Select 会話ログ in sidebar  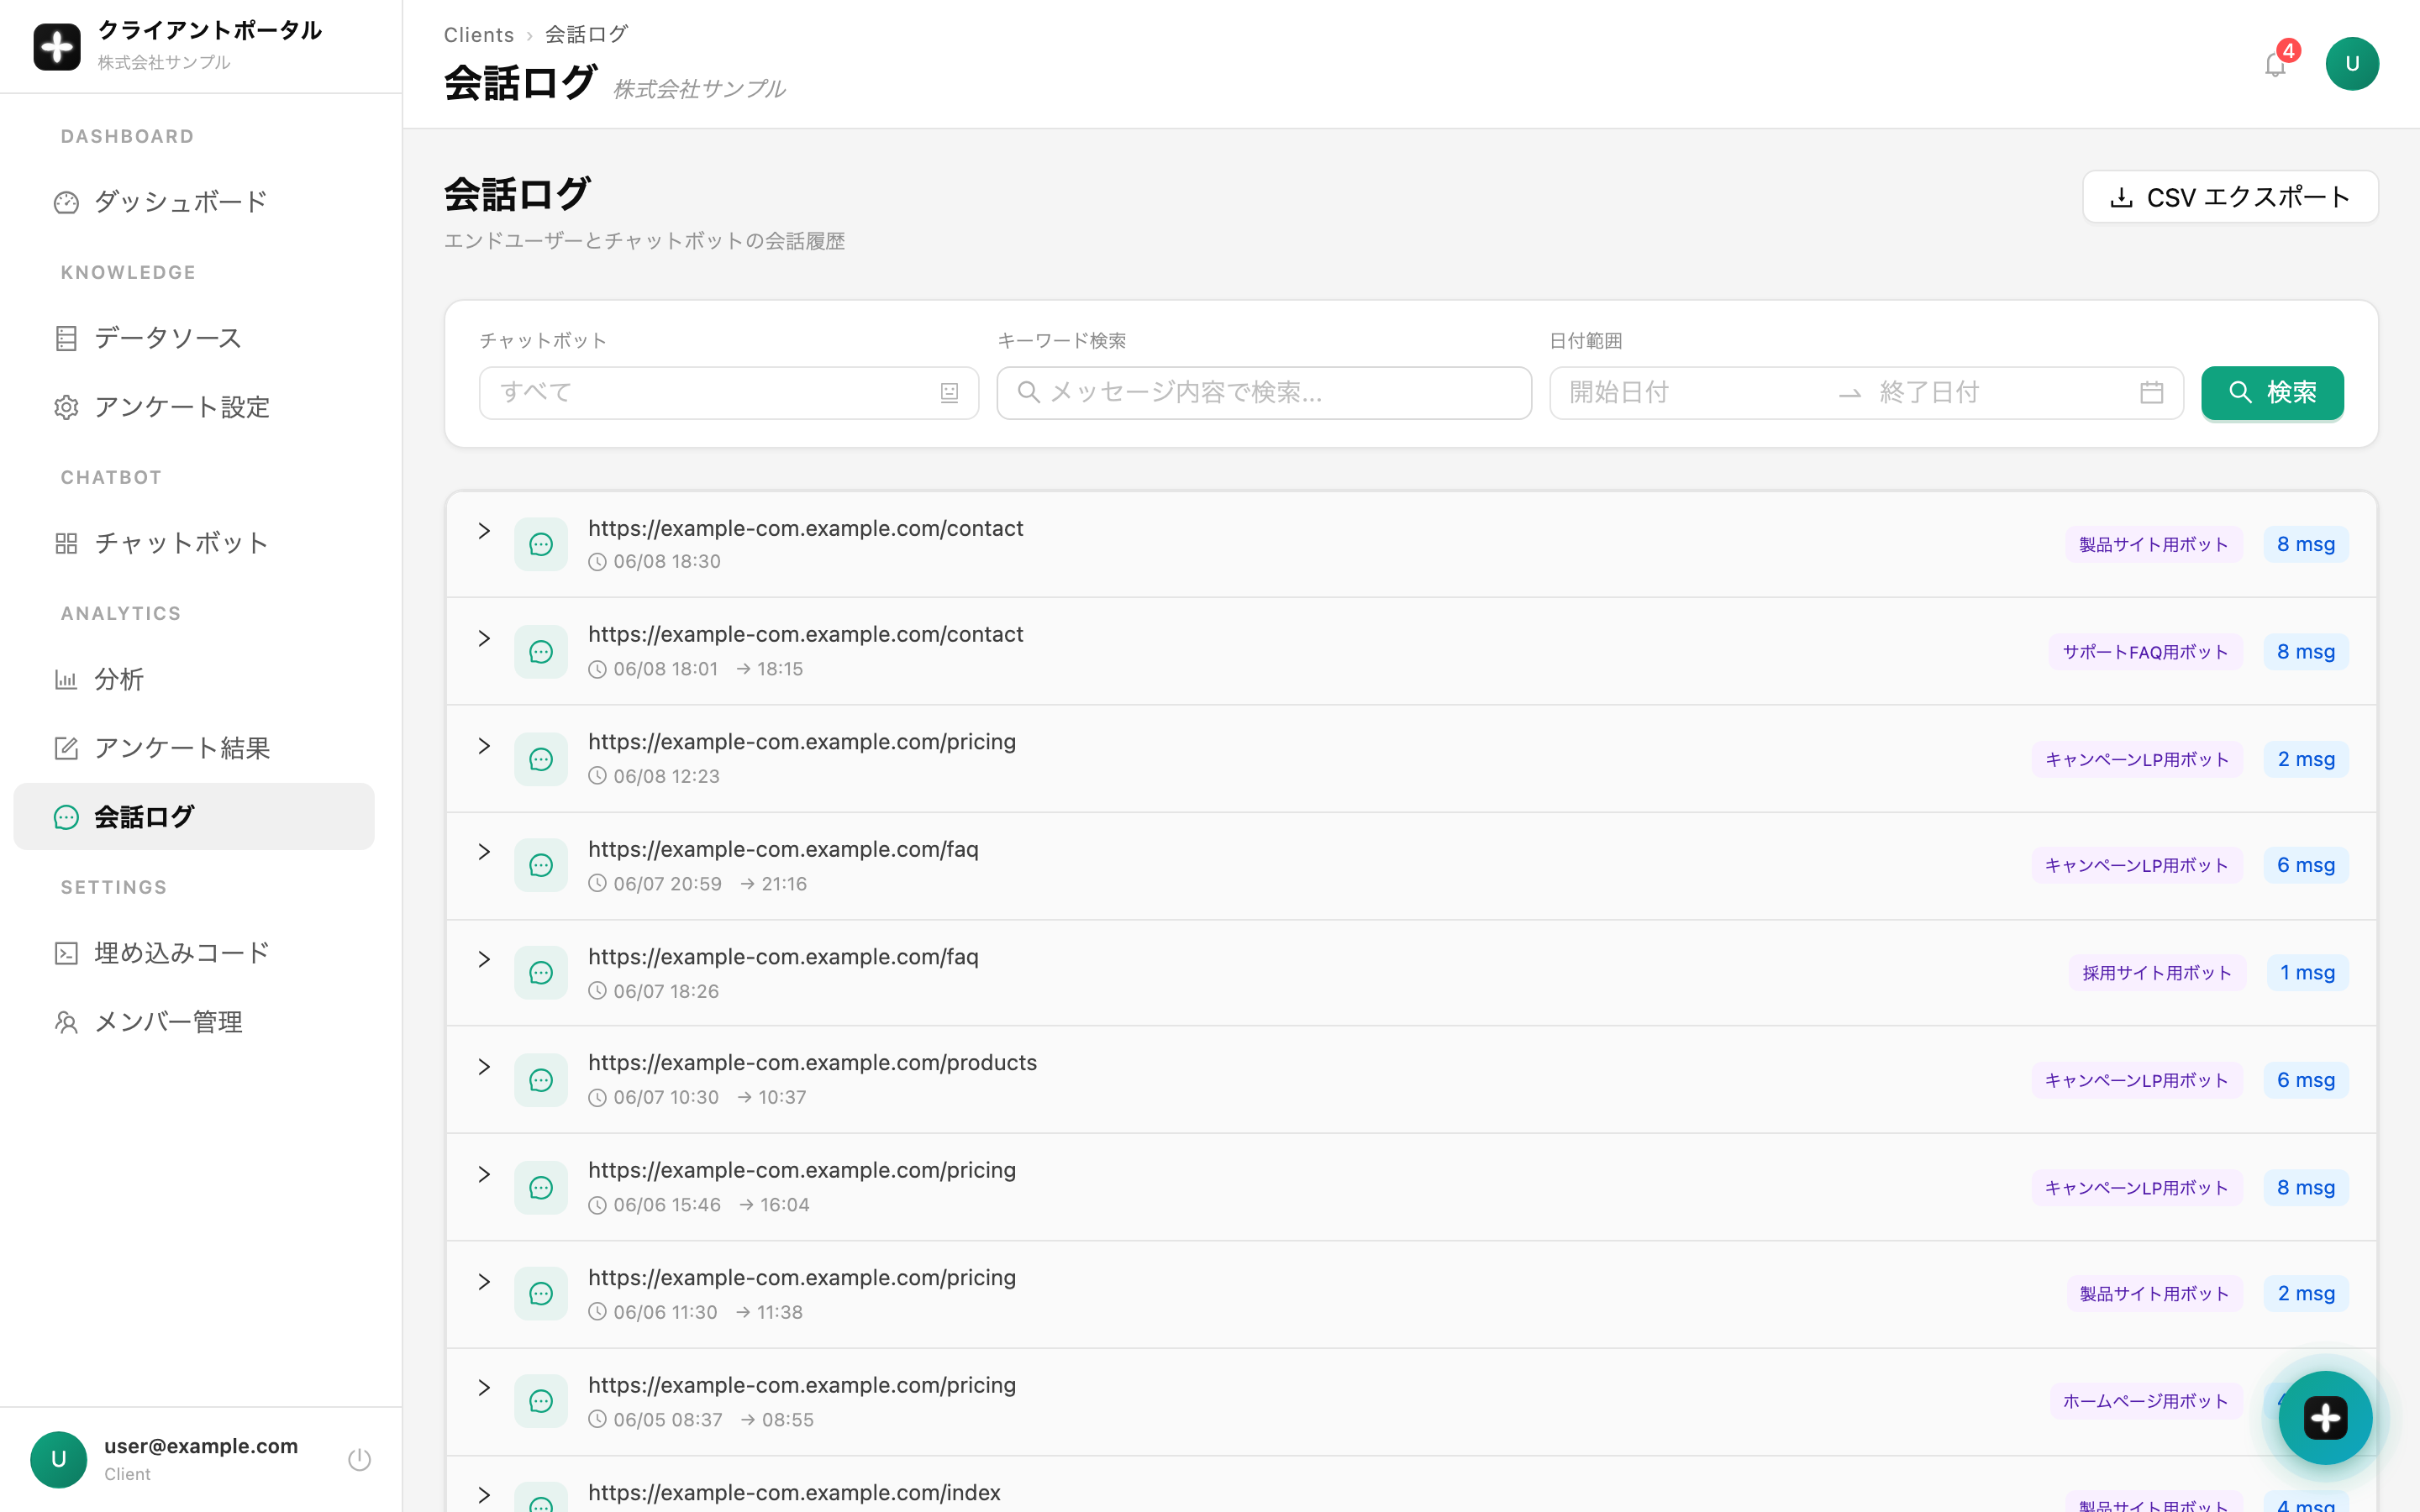click(194, 816)
